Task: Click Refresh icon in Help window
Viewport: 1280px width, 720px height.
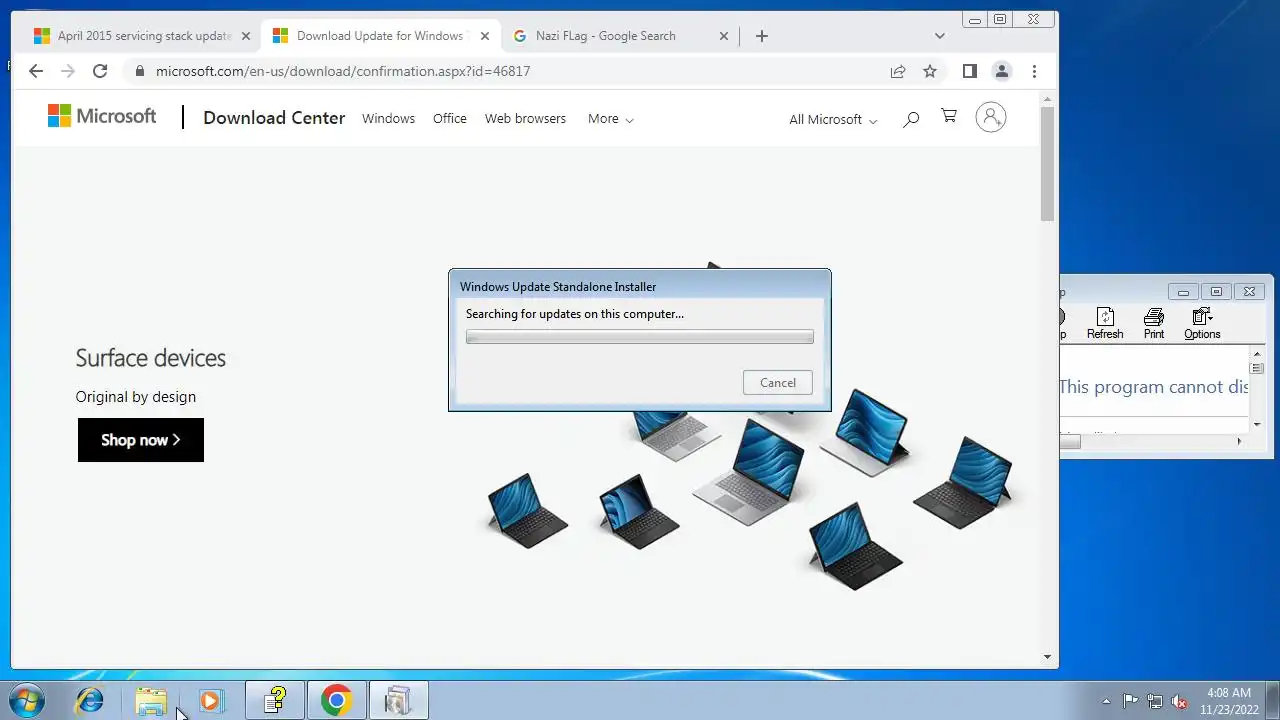Action: 1105,324
